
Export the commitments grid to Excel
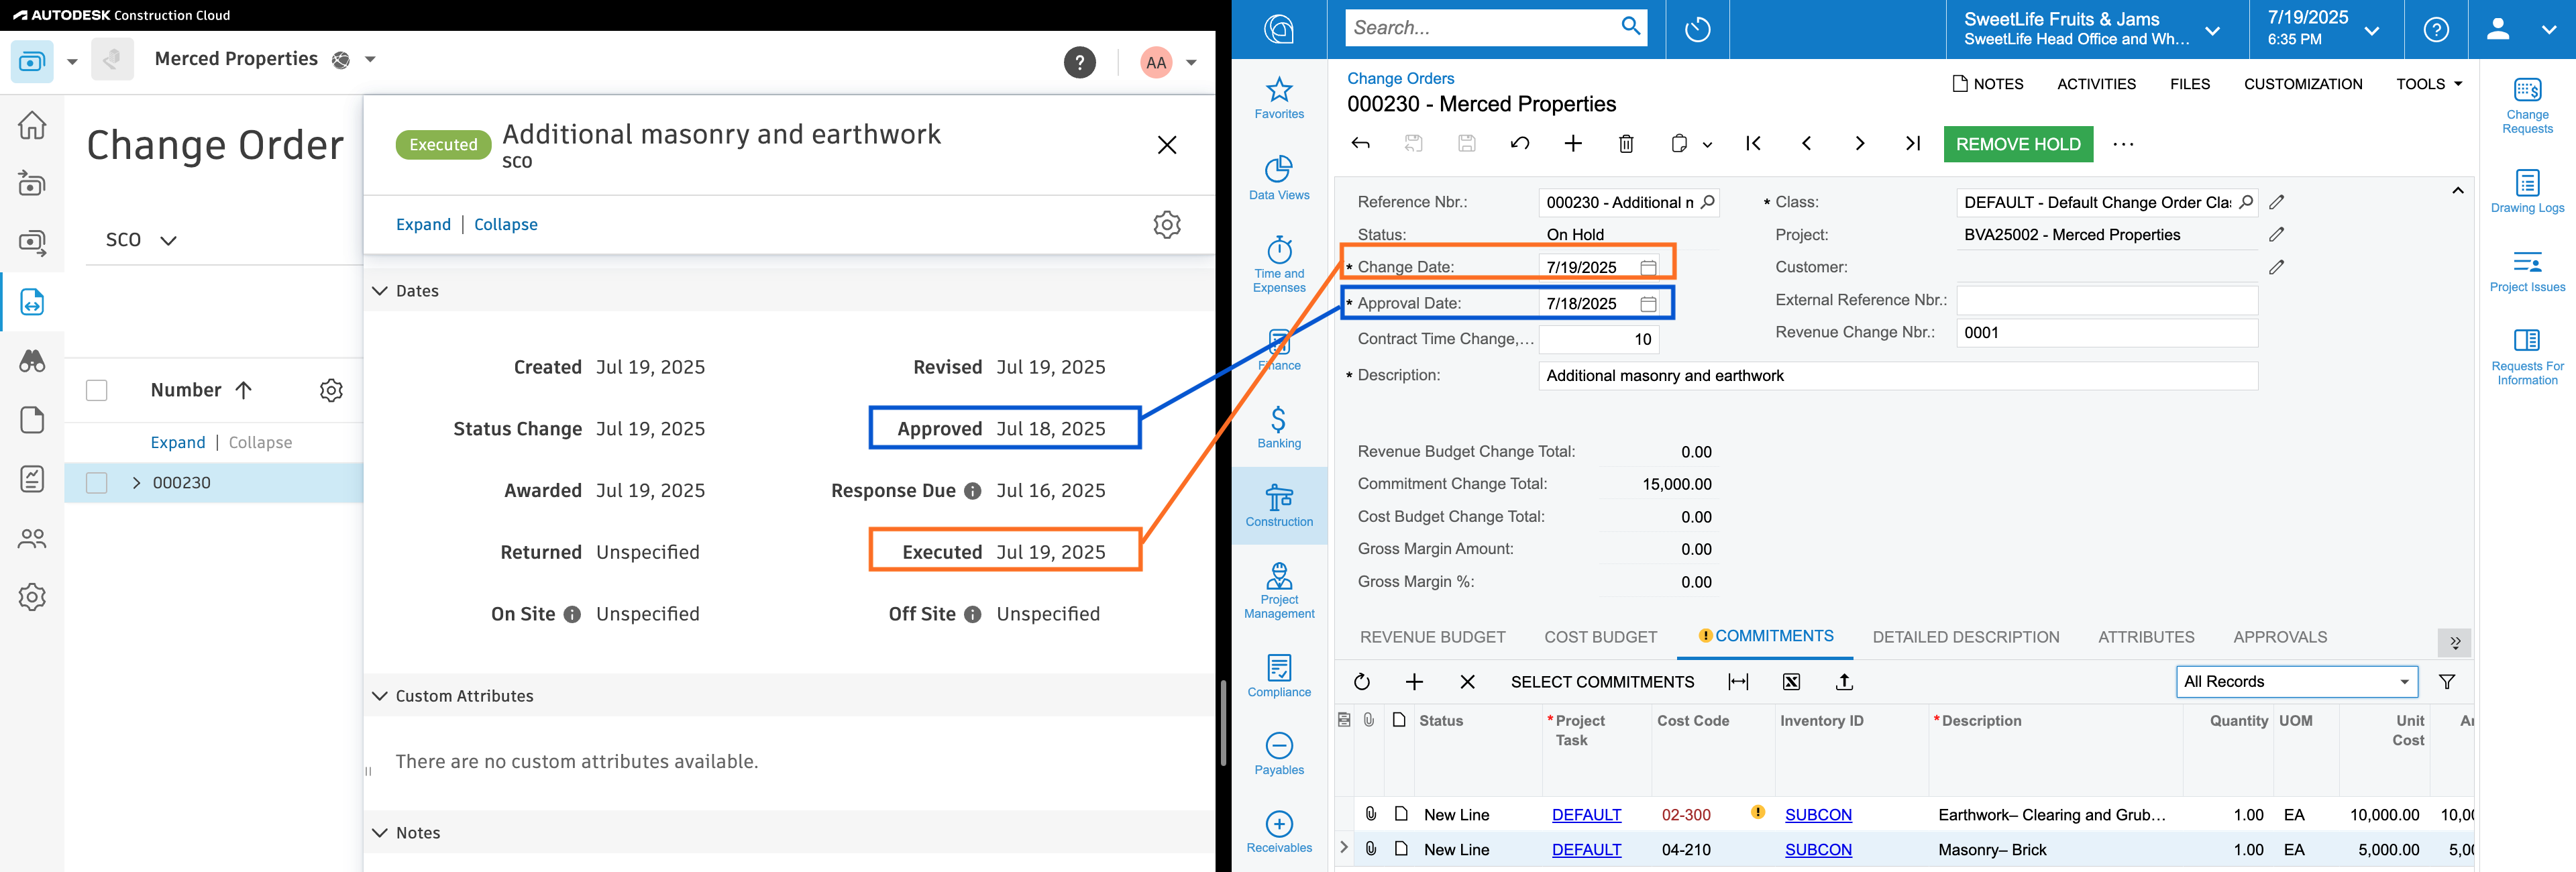tap(1791, 682)
